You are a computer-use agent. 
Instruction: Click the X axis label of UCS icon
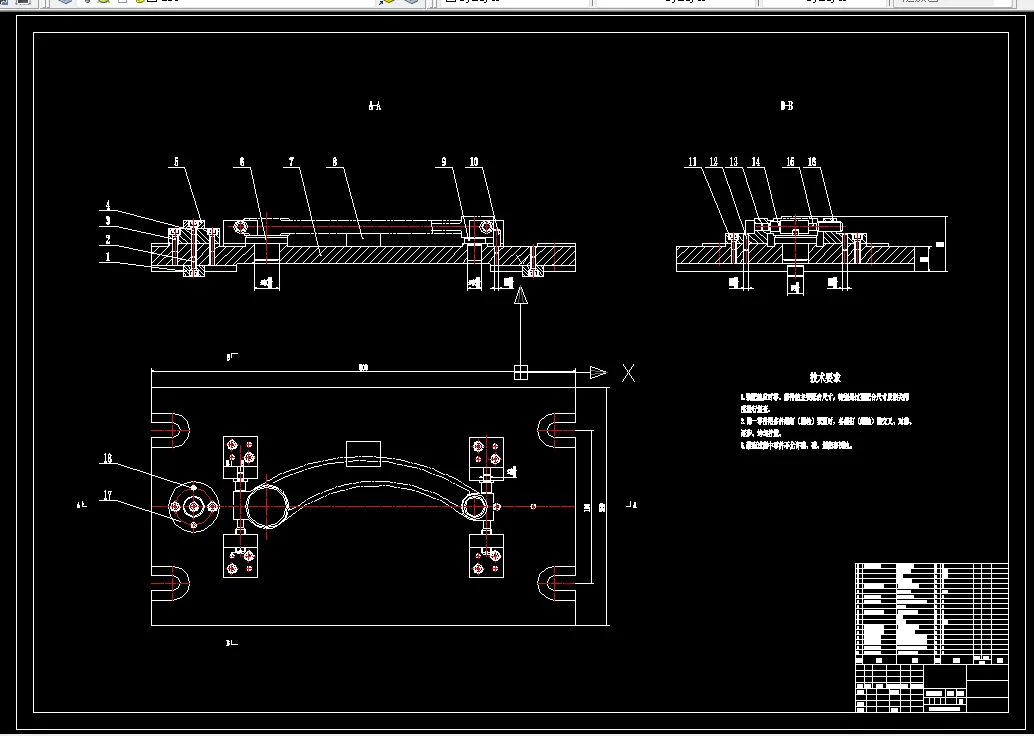628,373
